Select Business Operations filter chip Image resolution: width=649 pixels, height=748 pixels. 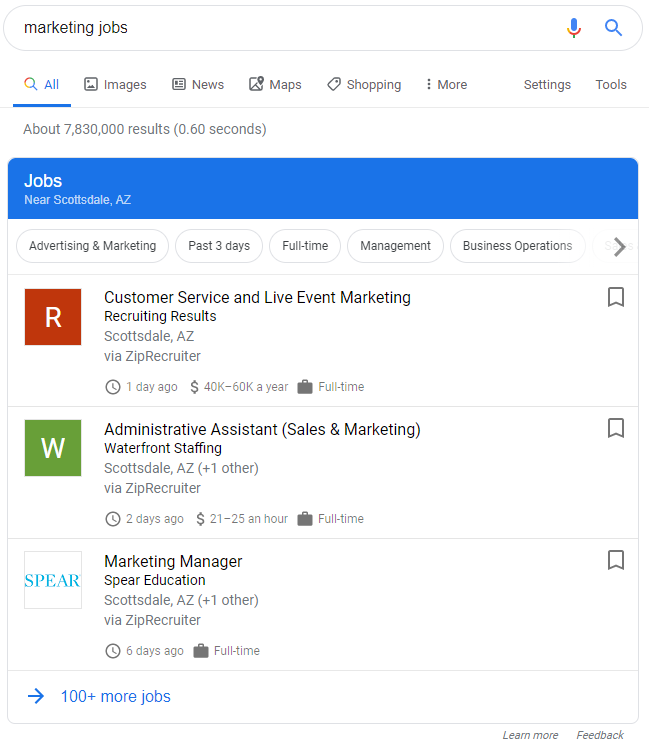pyautogui.click(x=517, y=246)
